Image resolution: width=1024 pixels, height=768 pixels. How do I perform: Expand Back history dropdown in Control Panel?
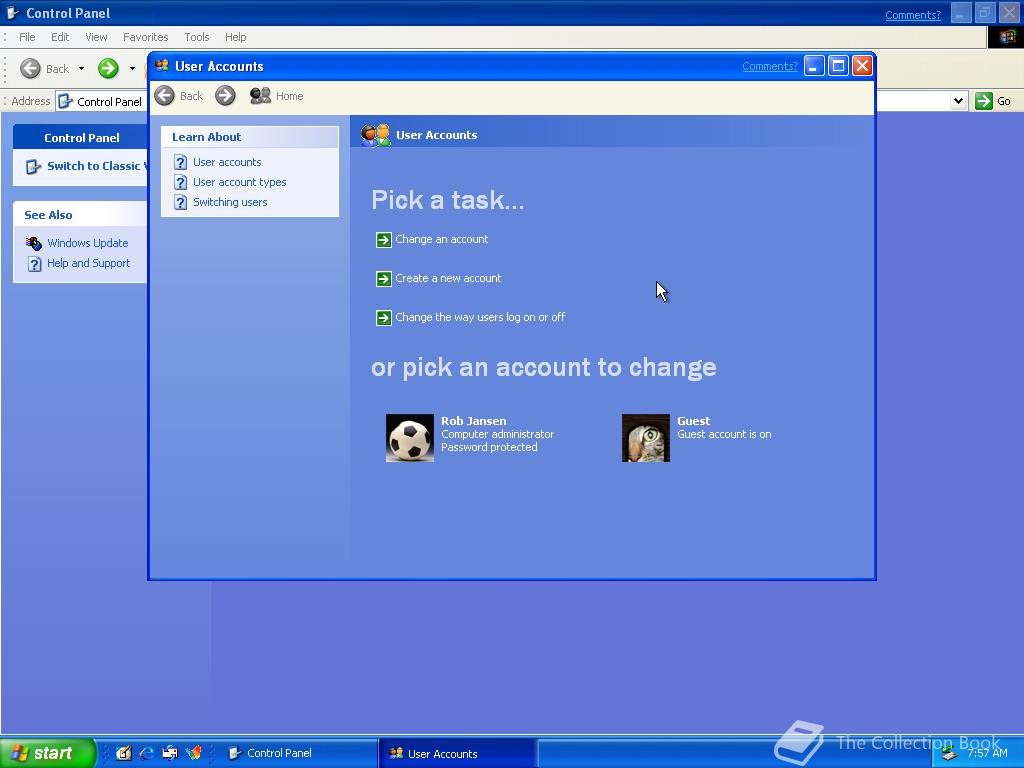pyautogui.click(x=81, y=69)
